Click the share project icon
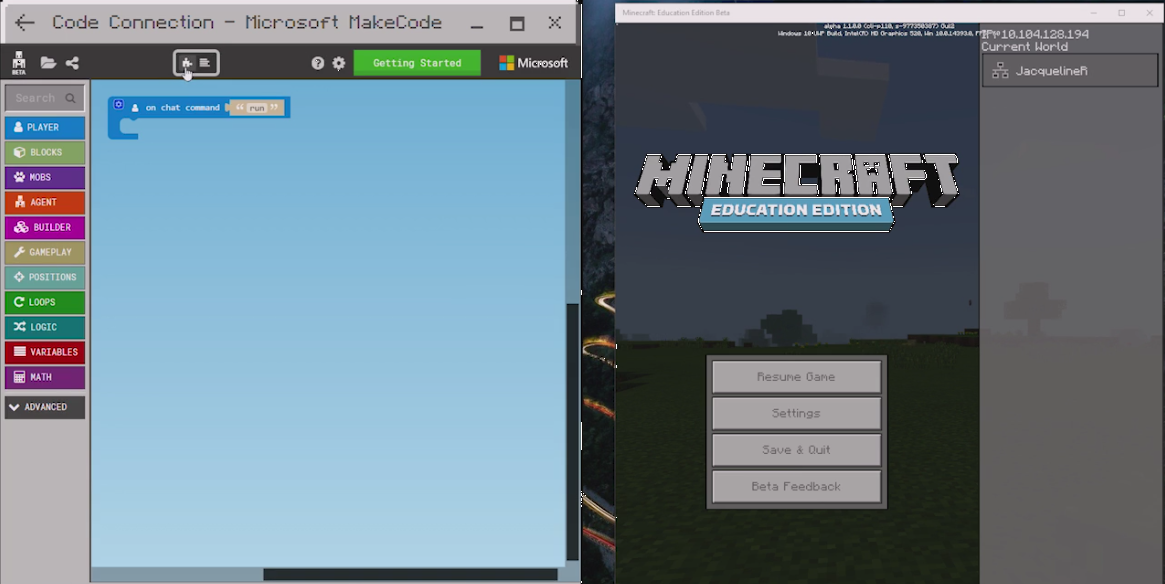Viewport: 1165px width, 584px height. point(72,63)
